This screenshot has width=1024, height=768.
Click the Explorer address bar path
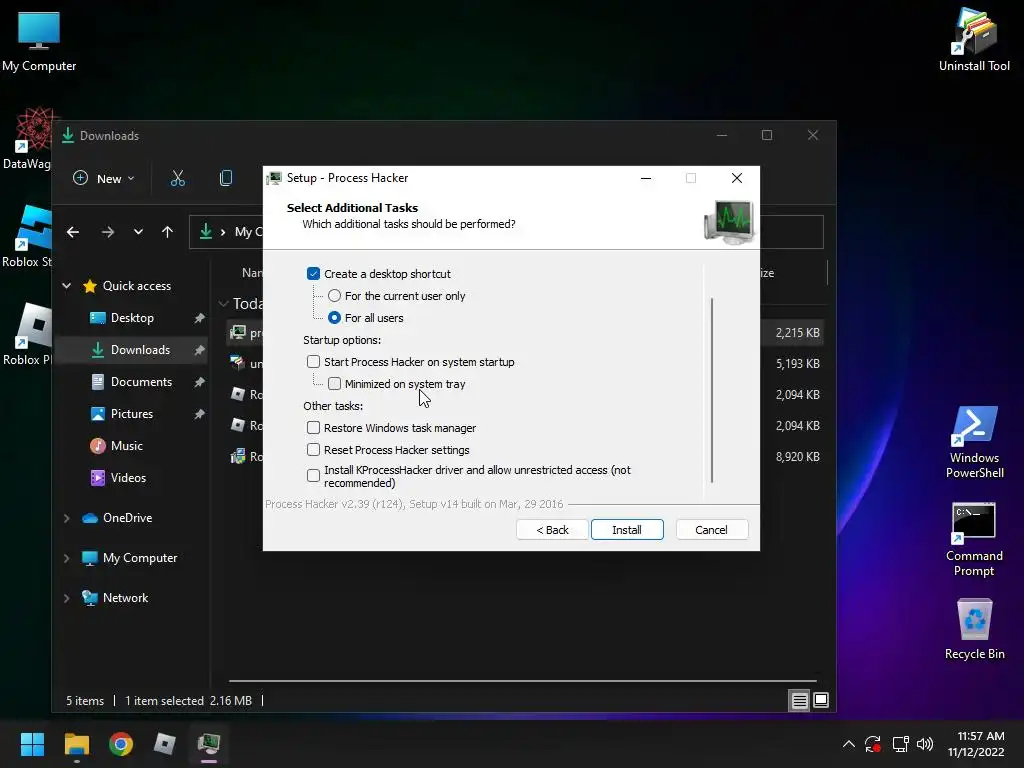506,232
